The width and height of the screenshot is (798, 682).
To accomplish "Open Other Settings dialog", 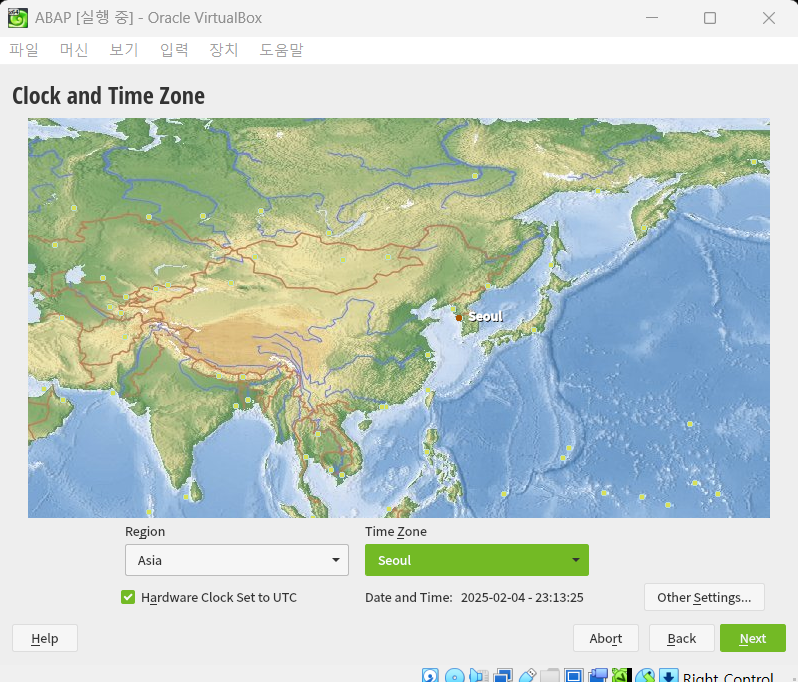I will [704, 597].
